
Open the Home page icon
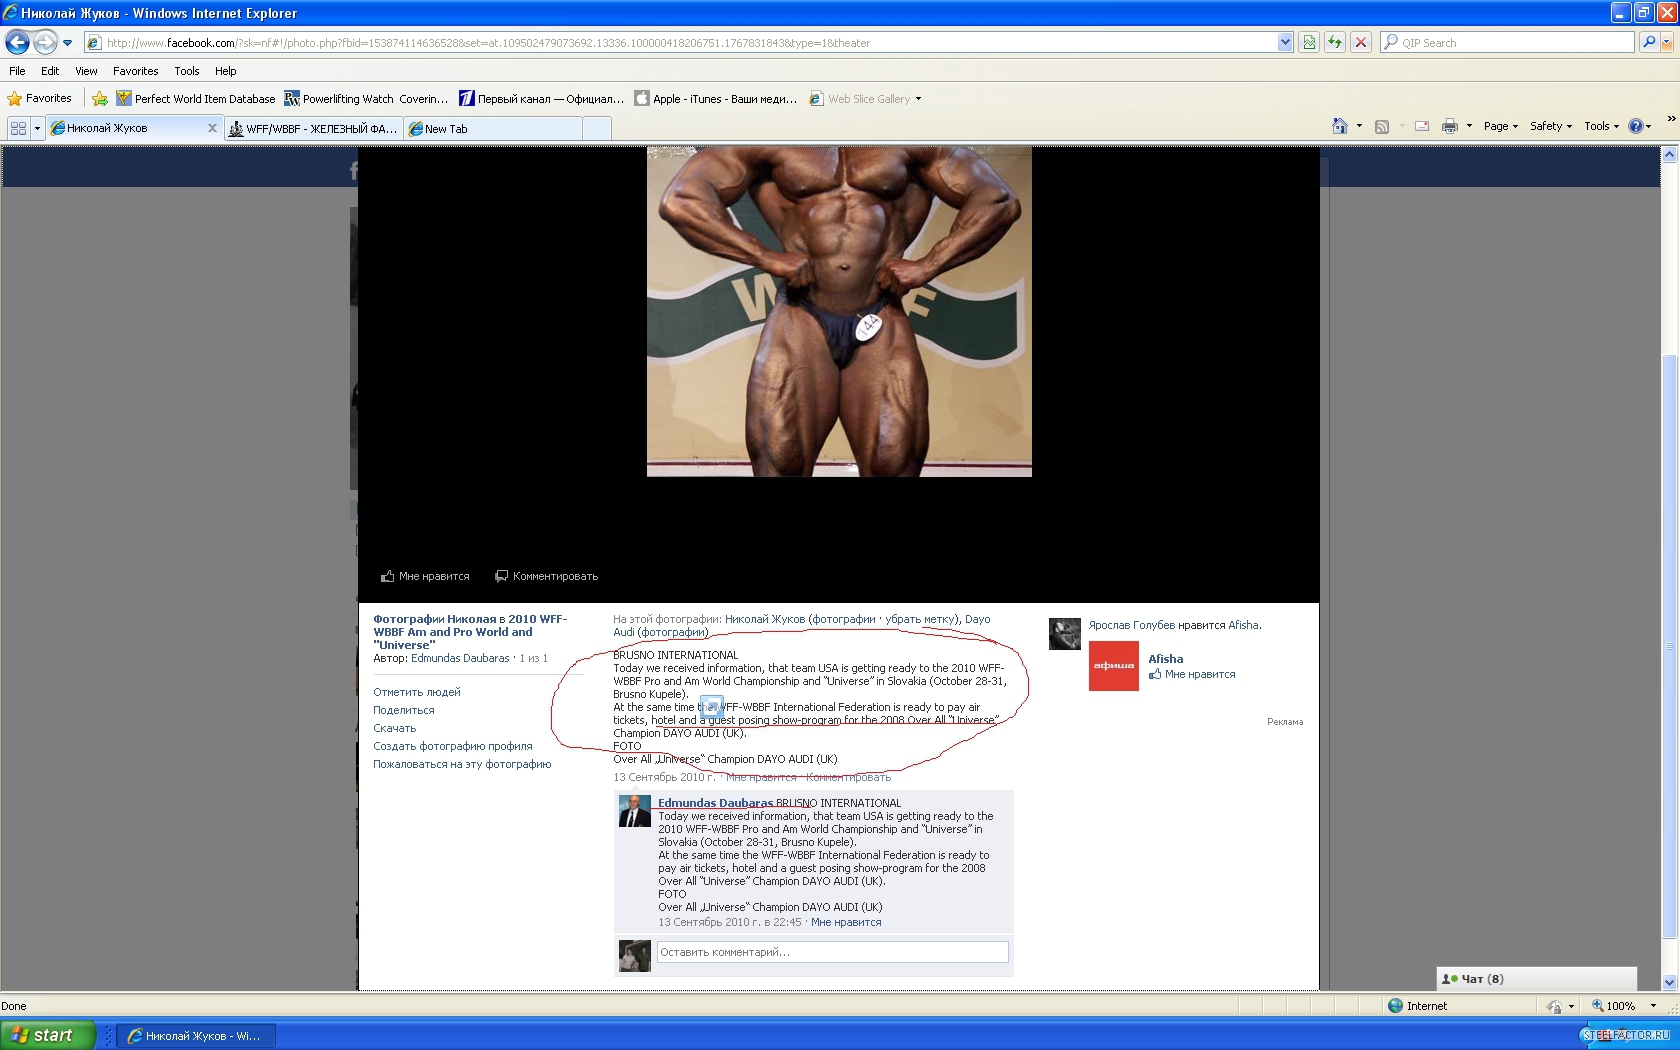pos(1340,126)
